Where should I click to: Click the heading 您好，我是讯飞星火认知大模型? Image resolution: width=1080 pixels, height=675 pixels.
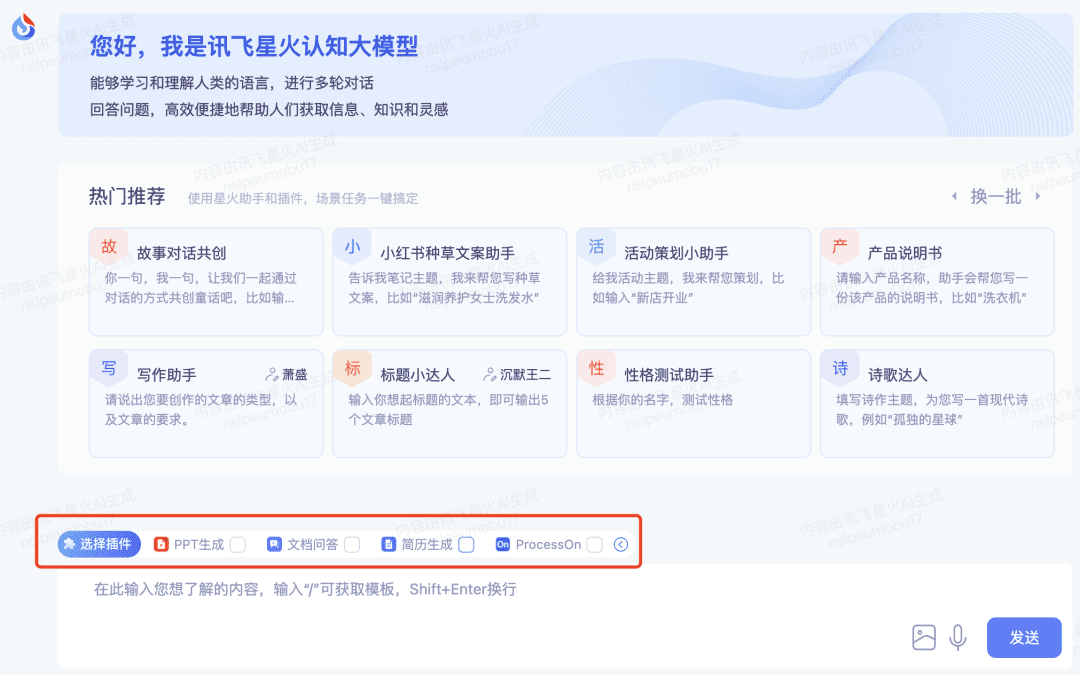tap(253, 46)
